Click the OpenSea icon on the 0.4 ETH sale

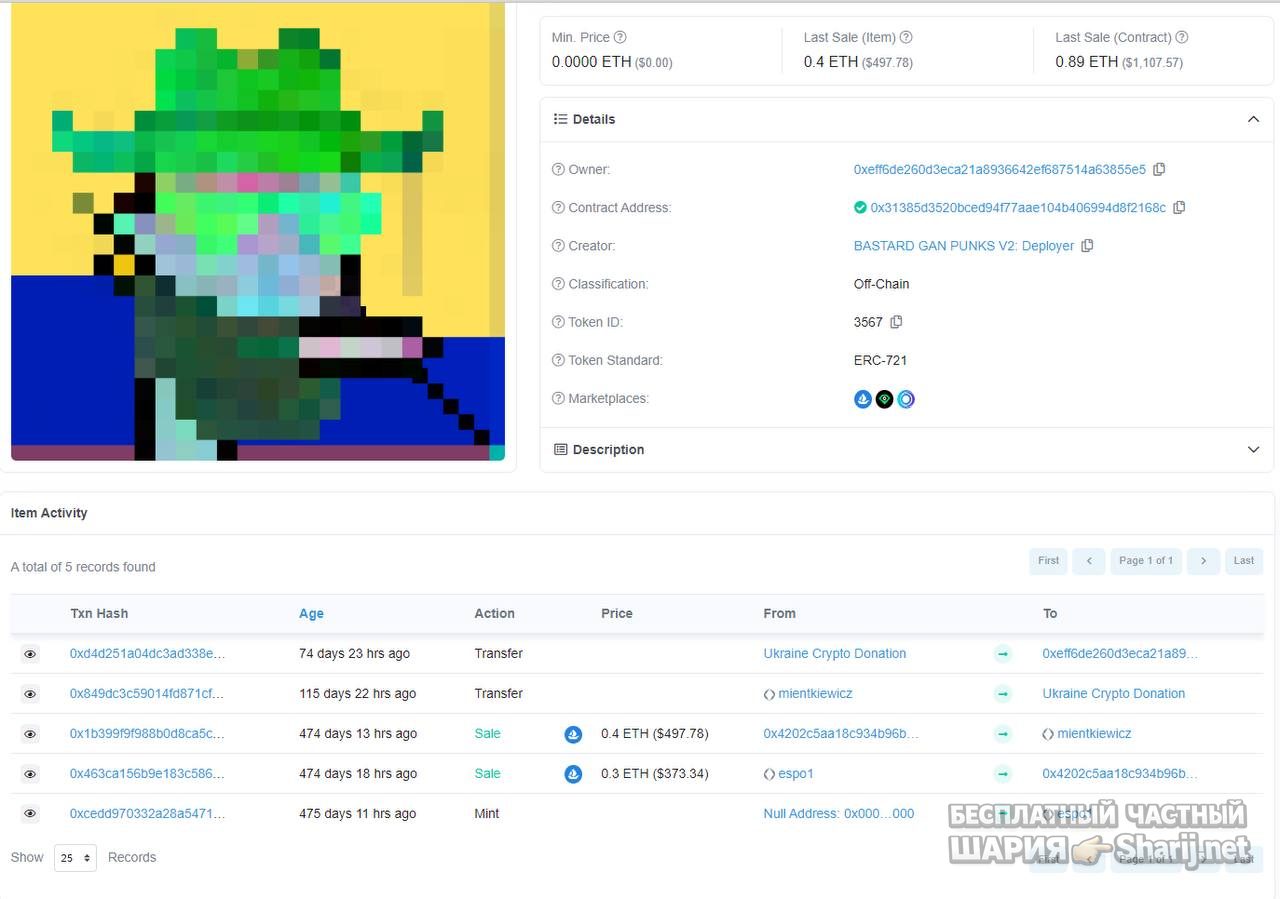(573, 734)
